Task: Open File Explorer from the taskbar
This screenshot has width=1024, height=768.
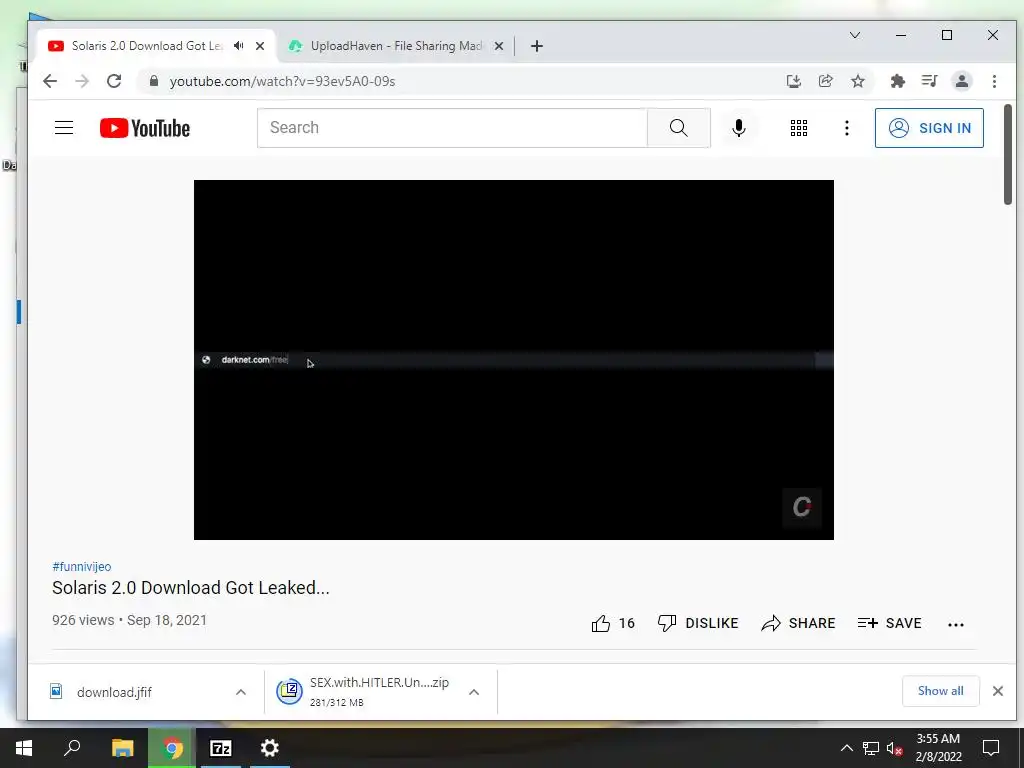Action: coord(122,748)
